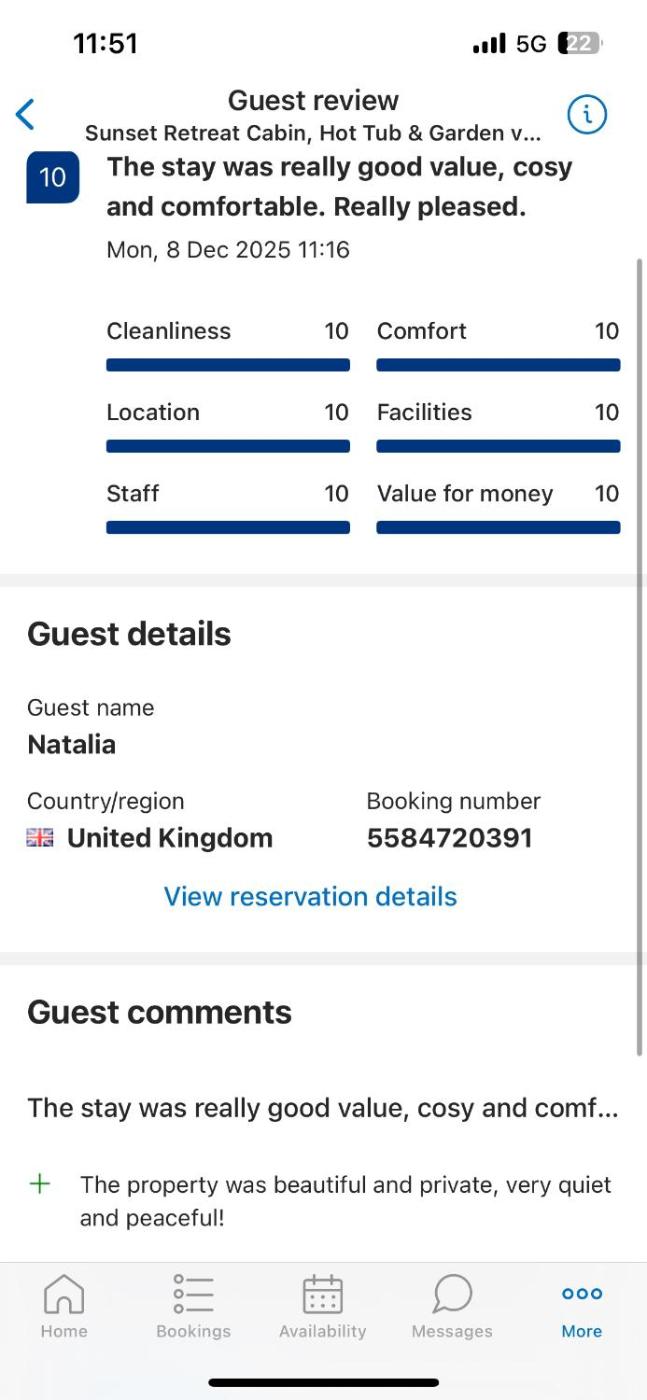
Task: Select booking number 5584720391
Action: pyautogui.click(x=449, y=838)
